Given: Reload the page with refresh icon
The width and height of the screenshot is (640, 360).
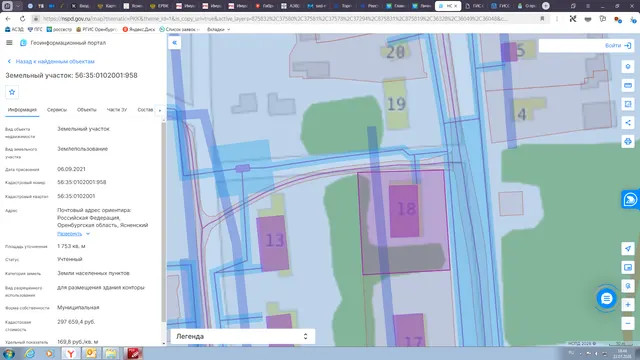Looking at the screenshot, I should (22, 19).
